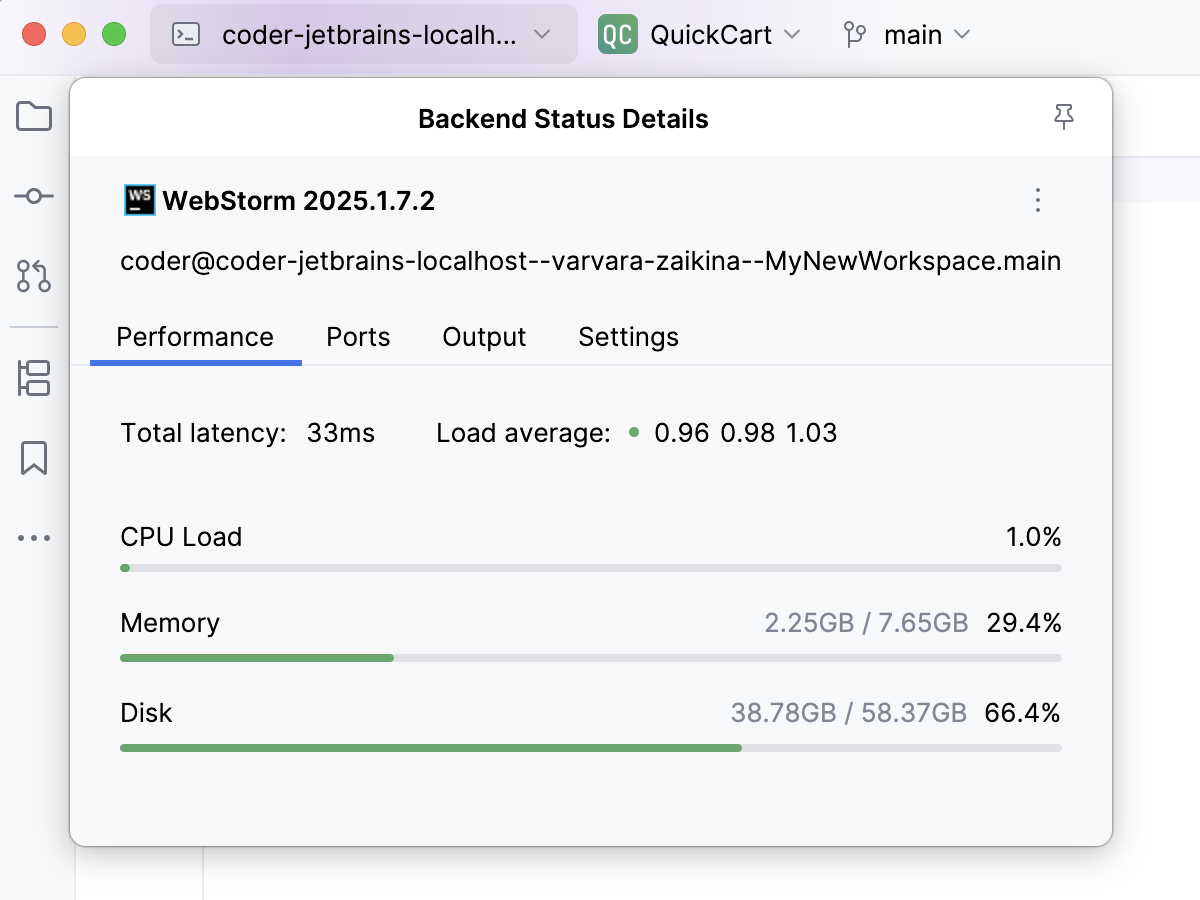This screenshot has height=900, width=1200.
Task: Open the Commit tool window icon
Action: tap(34, 196)
